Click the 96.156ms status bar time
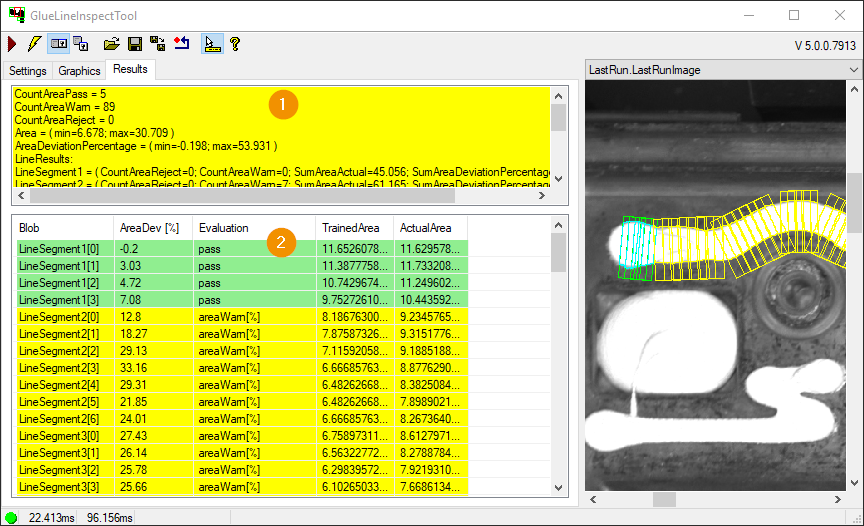864x526 pixels. (x=110, y=518)
